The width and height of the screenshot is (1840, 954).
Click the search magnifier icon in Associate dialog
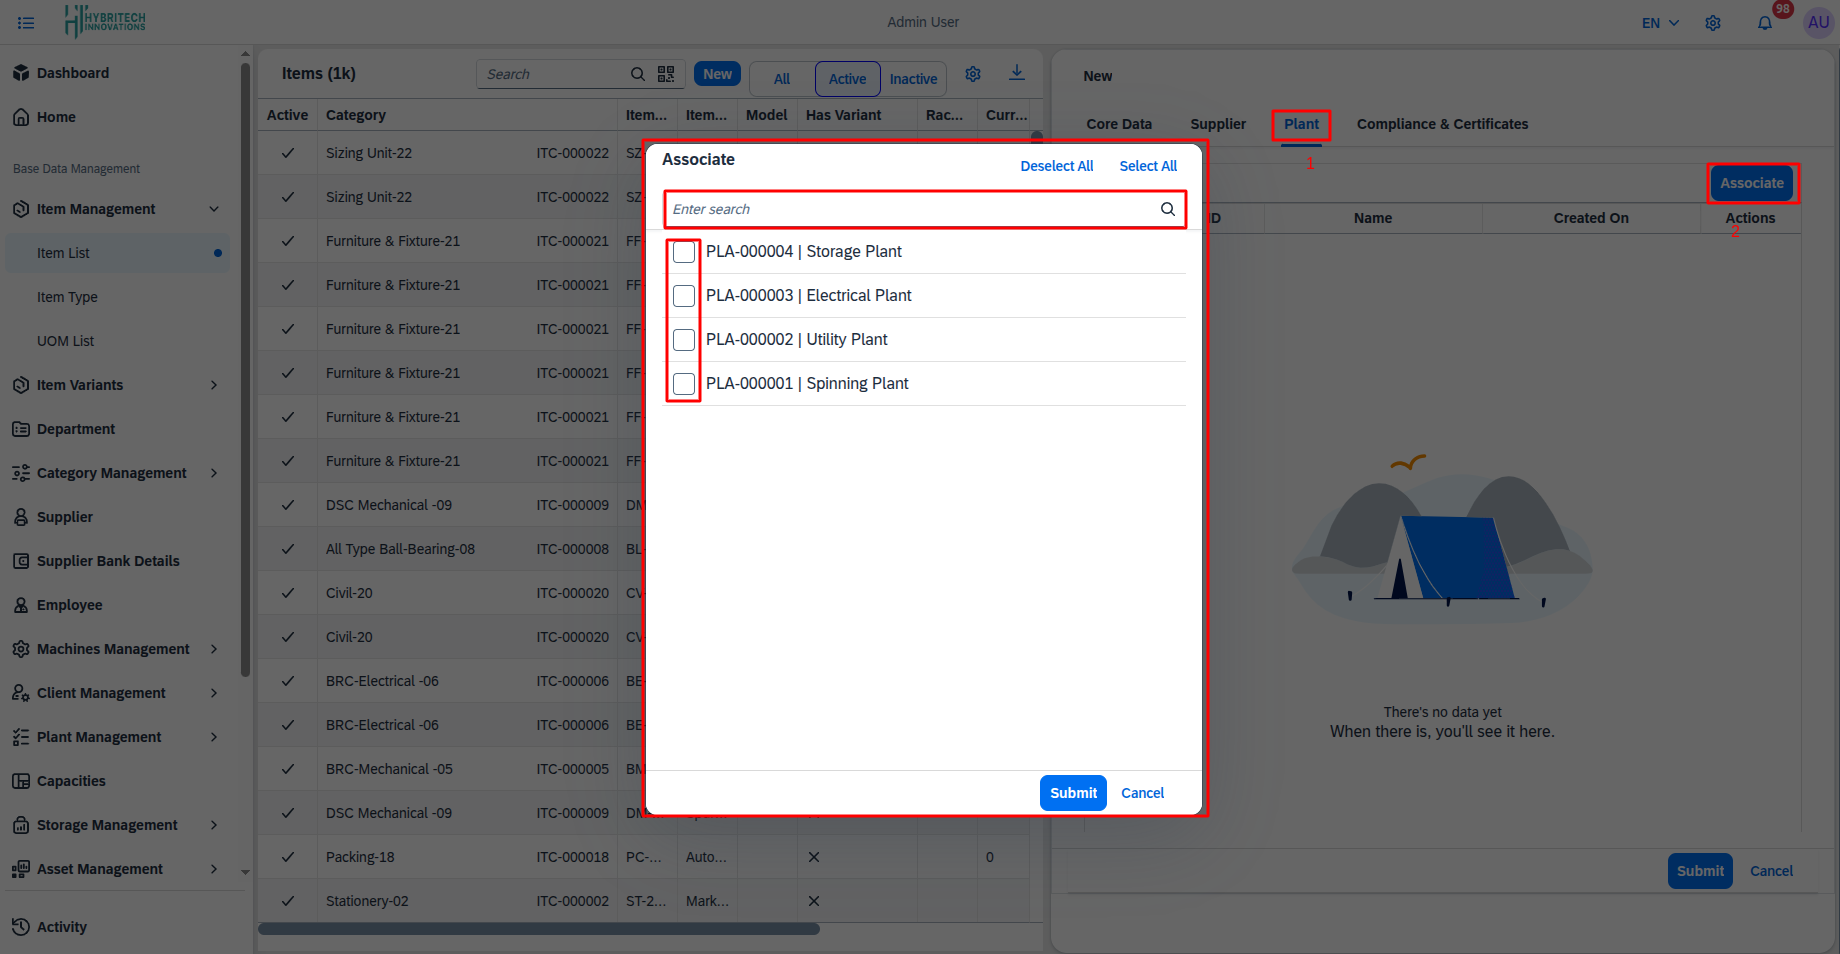[1167, 209]
